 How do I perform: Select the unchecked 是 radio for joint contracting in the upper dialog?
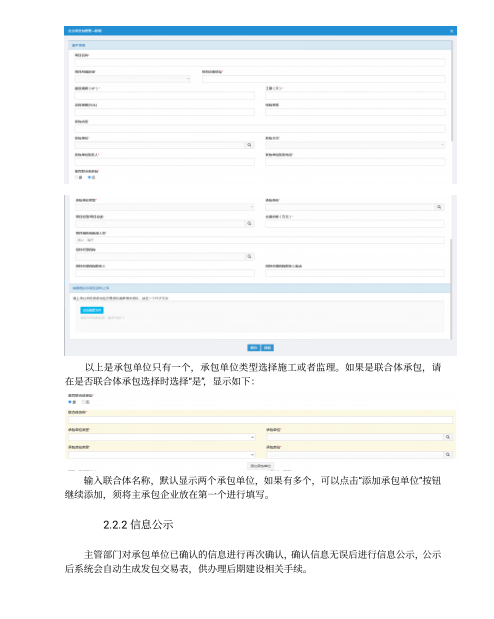coord(77,178)
